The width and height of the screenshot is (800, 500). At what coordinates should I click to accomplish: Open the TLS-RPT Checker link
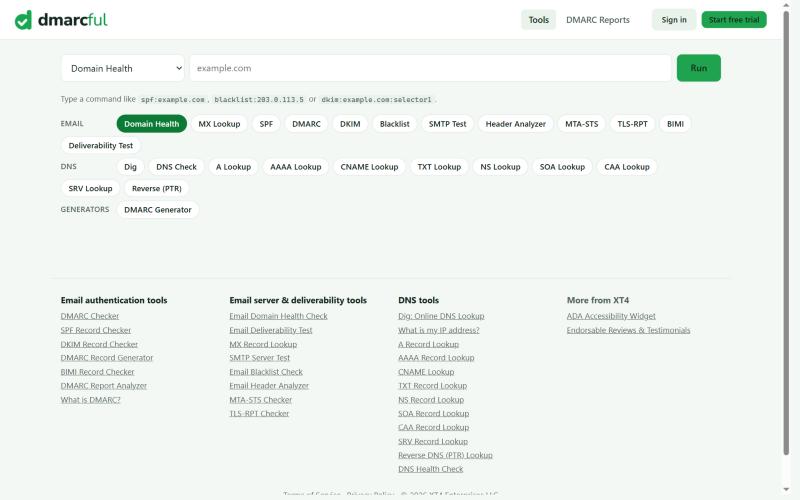pos(259,414)
